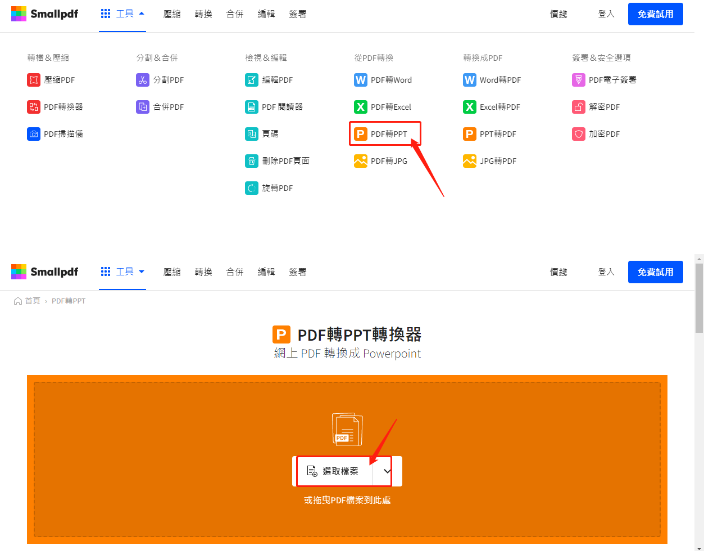
Task: Click 登入 link above the tools menu
Action: click(606, 14)
